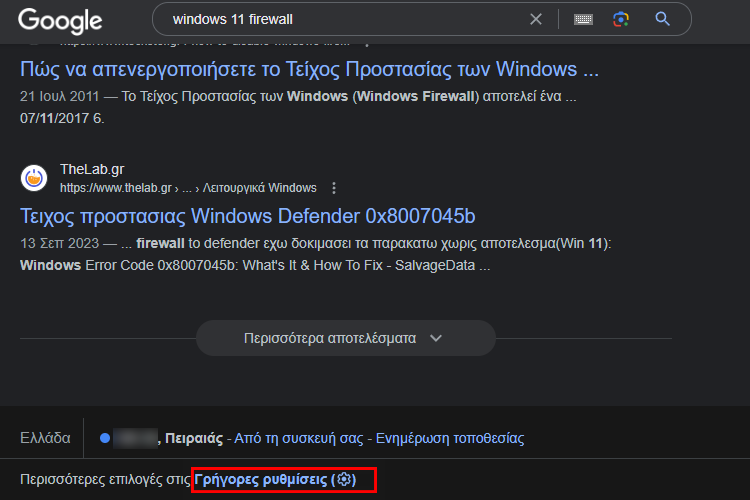Viewport: 750px width, 500px height.
Task: Click 'Ελλάδα' country label
Action: [45, 438]
